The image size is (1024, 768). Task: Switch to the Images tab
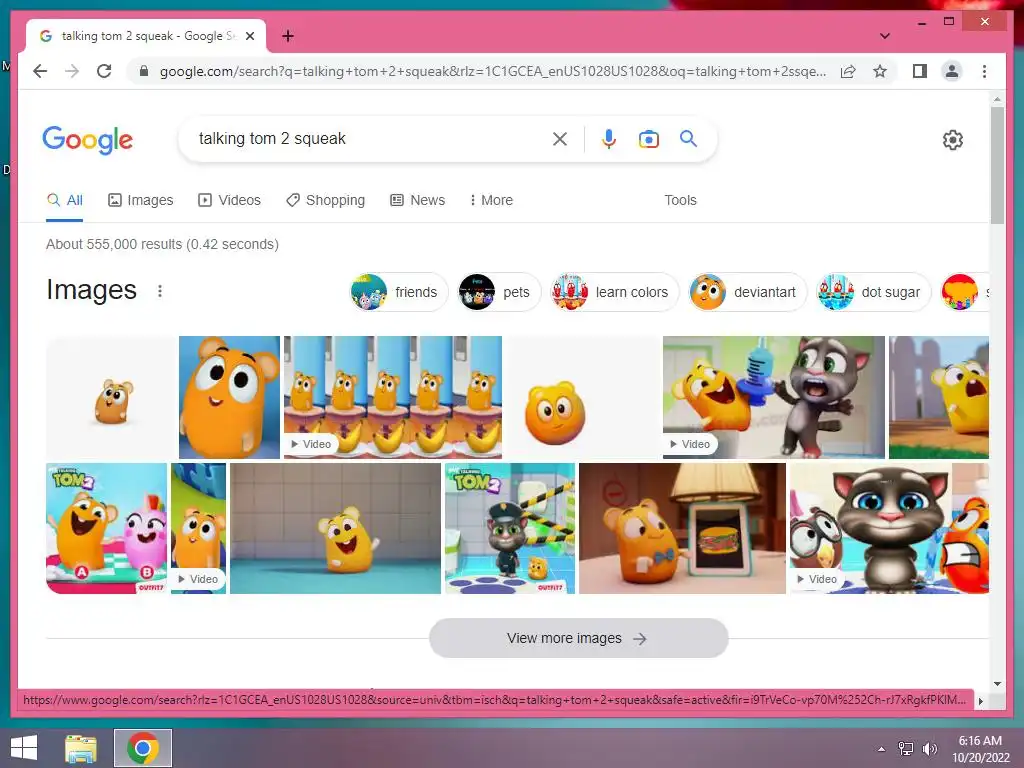click(x=140, y=200)
